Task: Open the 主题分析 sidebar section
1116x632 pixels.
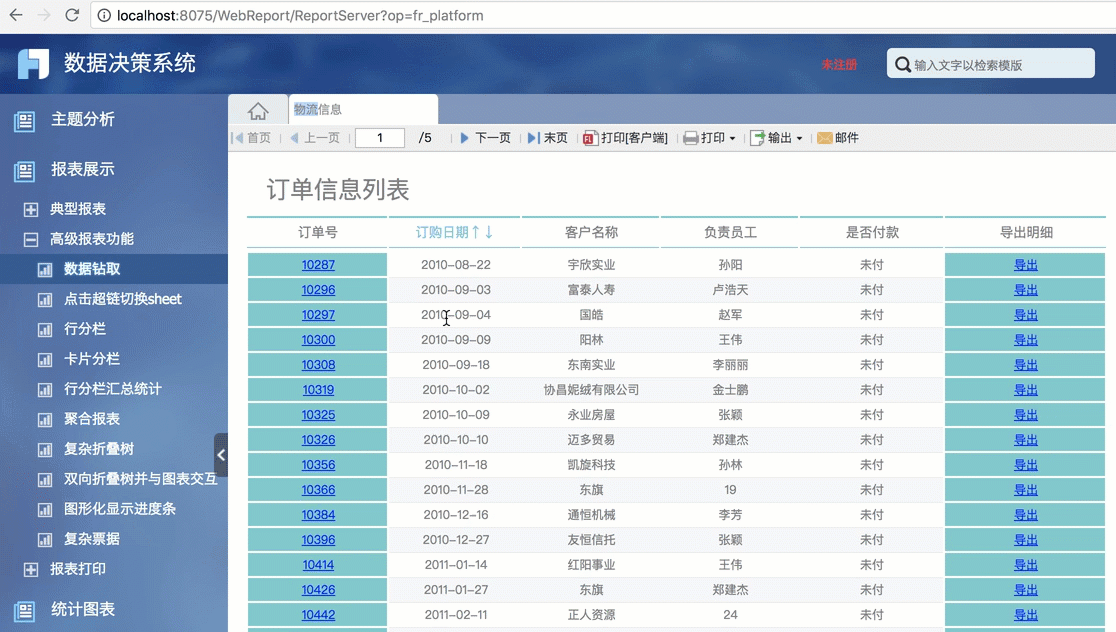Action: click(x=82, y=119)
